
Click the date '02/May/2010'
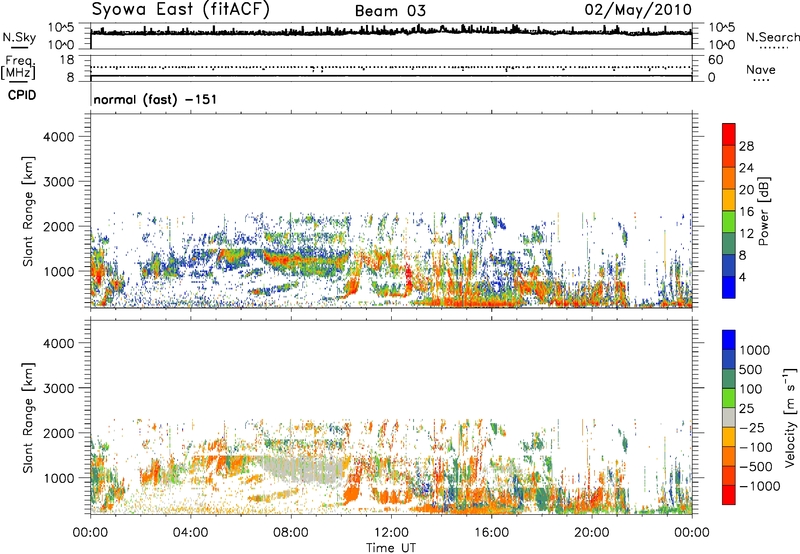638,10
